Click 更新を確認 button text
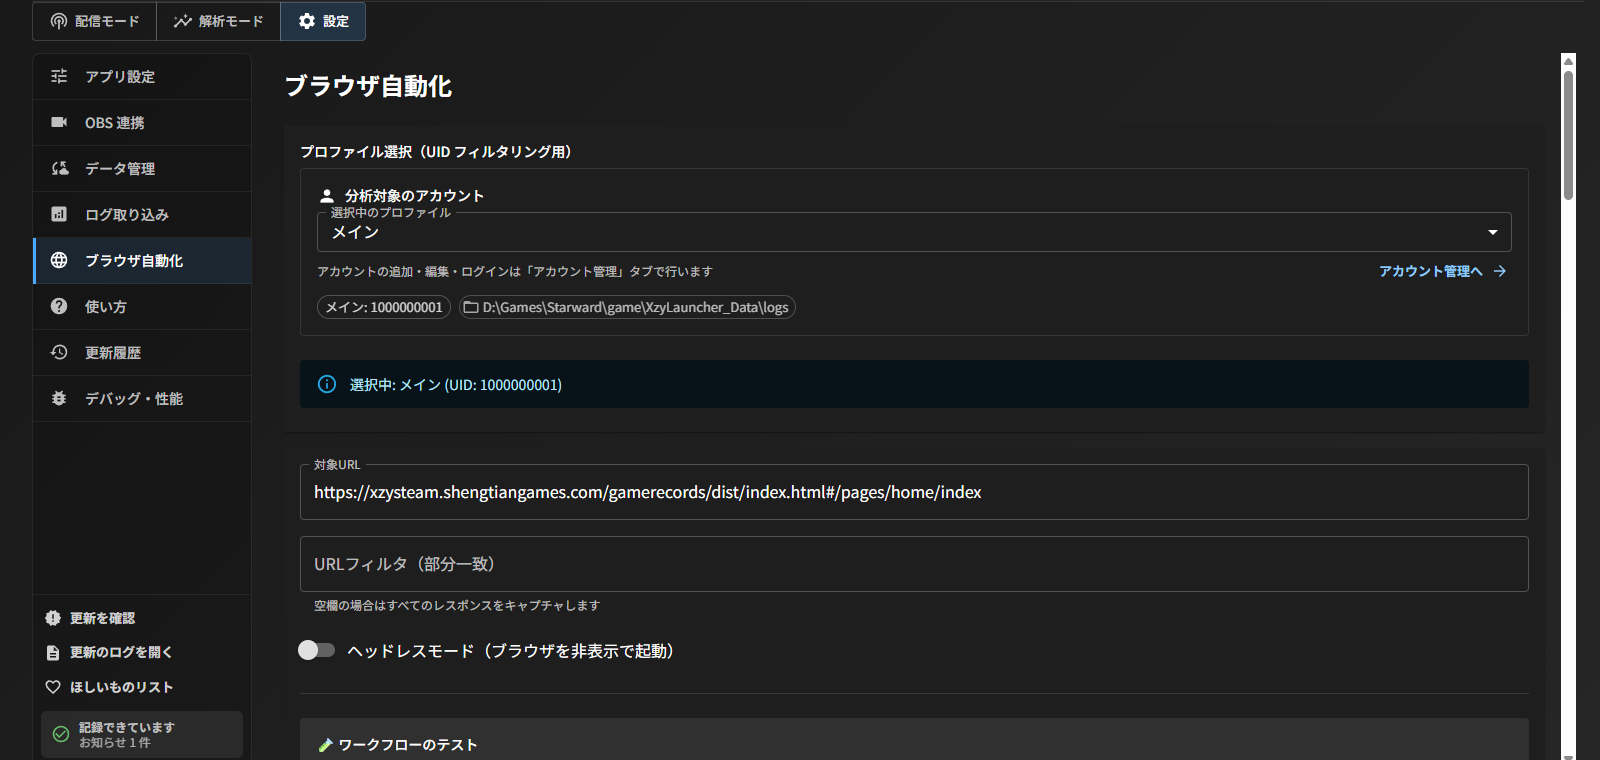Viewport: 1600px width, 760px height. (x=102, y=618)
